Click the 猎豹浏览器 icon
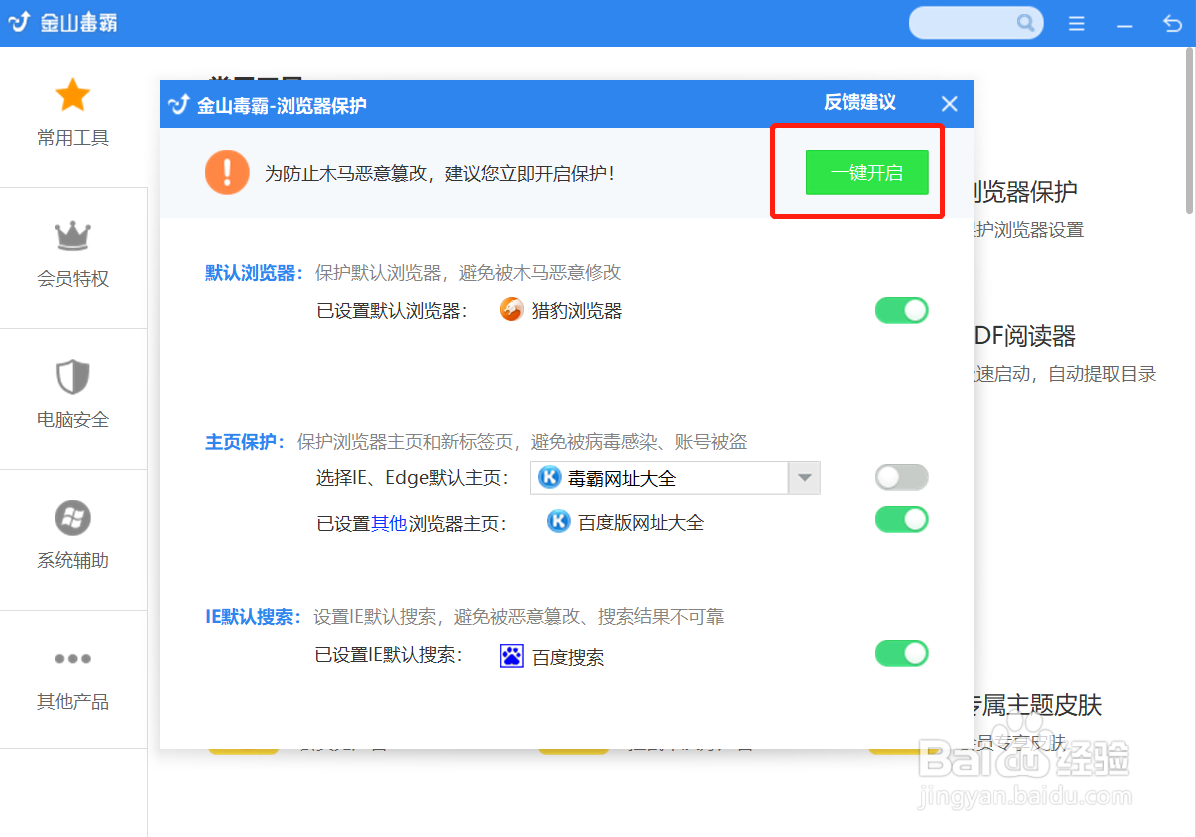 point(512,310)
